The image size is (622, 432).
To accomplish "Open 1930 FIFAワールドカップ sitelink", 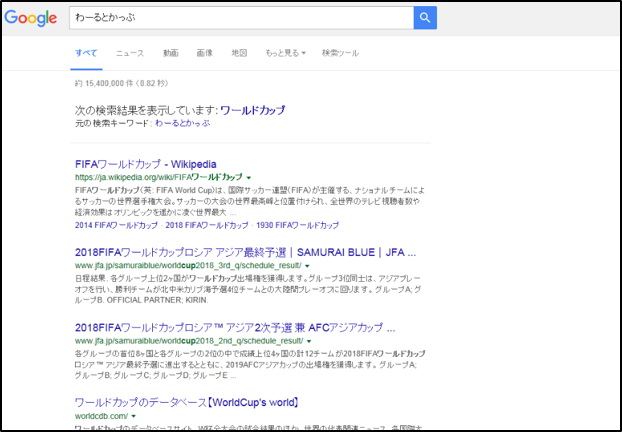I will pos(298,225).
